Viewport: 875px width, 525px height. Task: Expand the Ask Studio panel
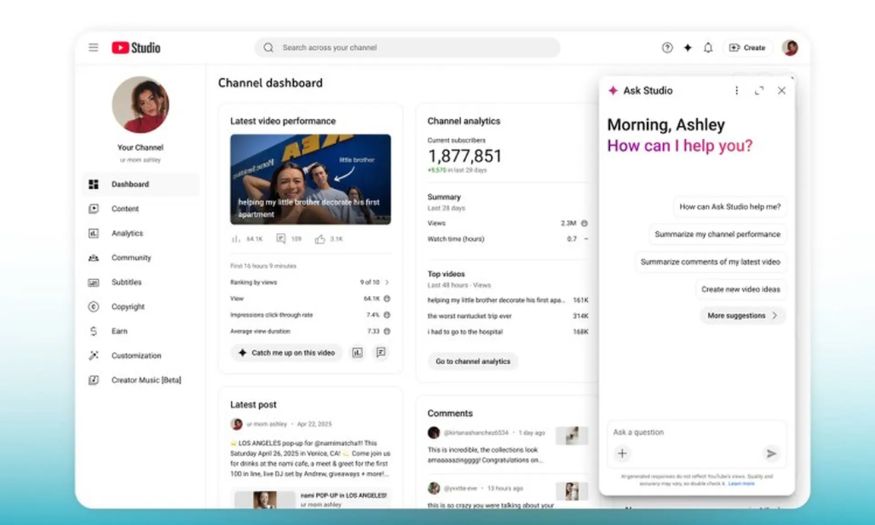(x=759, y=90)
